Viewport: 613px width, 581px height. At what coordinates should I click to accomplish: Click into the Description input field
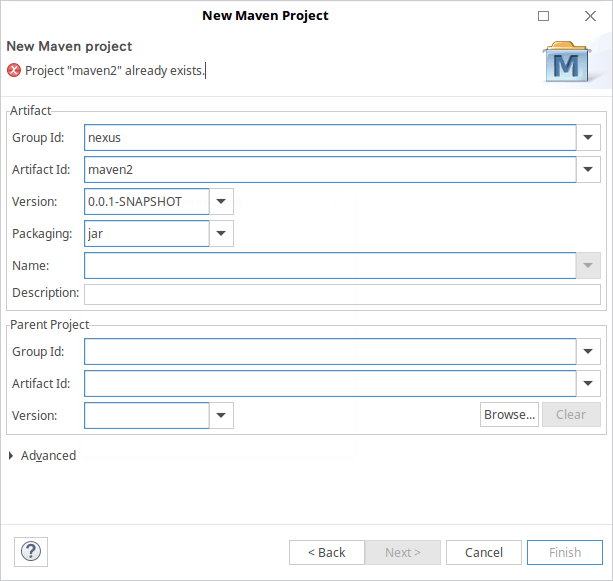342,294
